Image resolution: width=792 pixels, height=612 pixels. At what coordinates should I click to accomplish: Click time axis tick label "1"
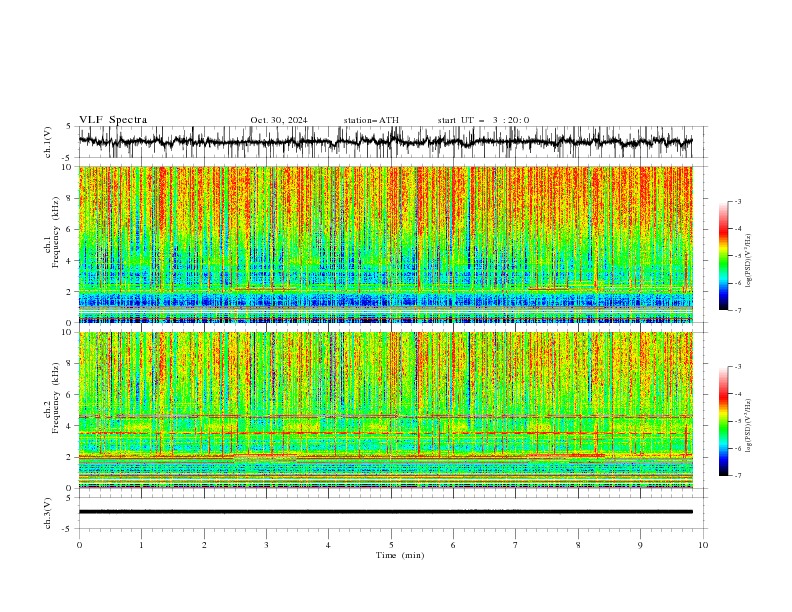pos(141,545)
